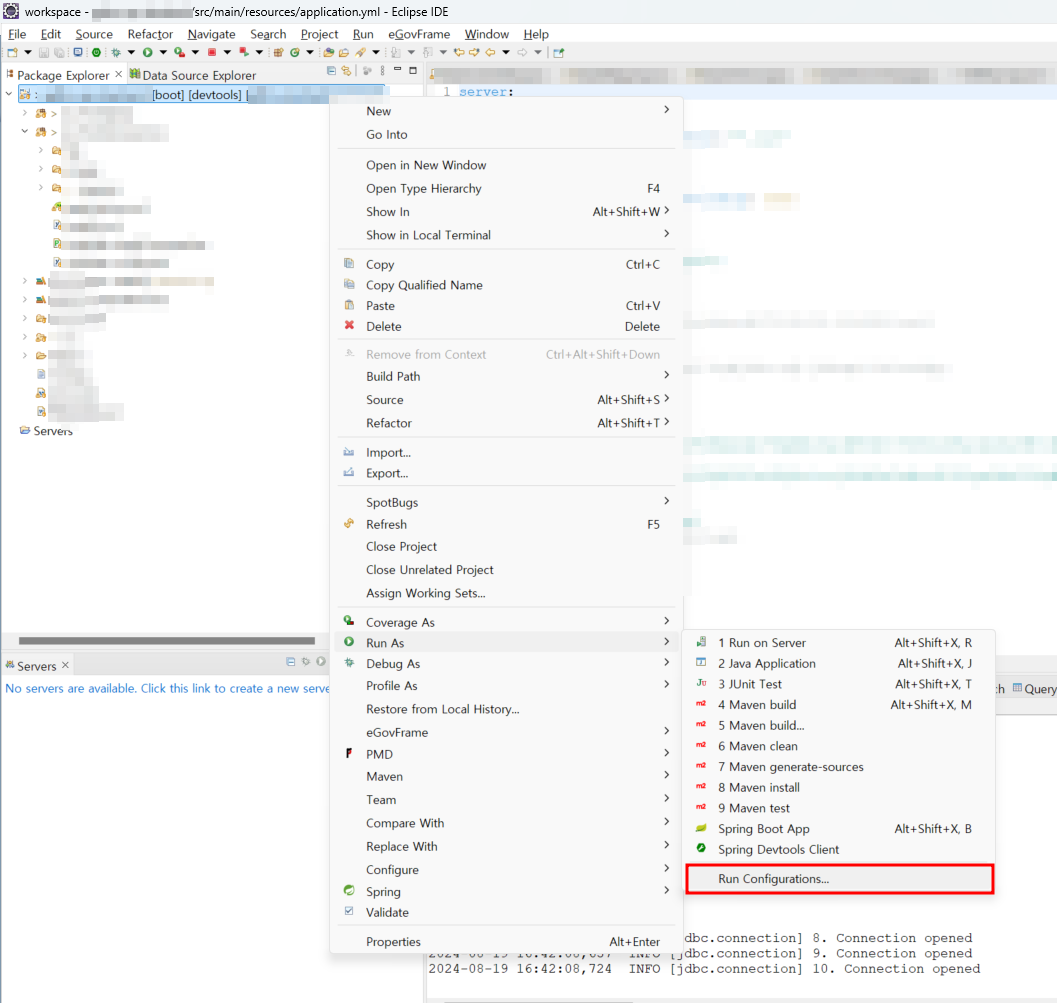Screen dimensions: 1057x1003
Task: Expand the Build Path submenu
Action: pyautogui.click(x=666, y=375)
